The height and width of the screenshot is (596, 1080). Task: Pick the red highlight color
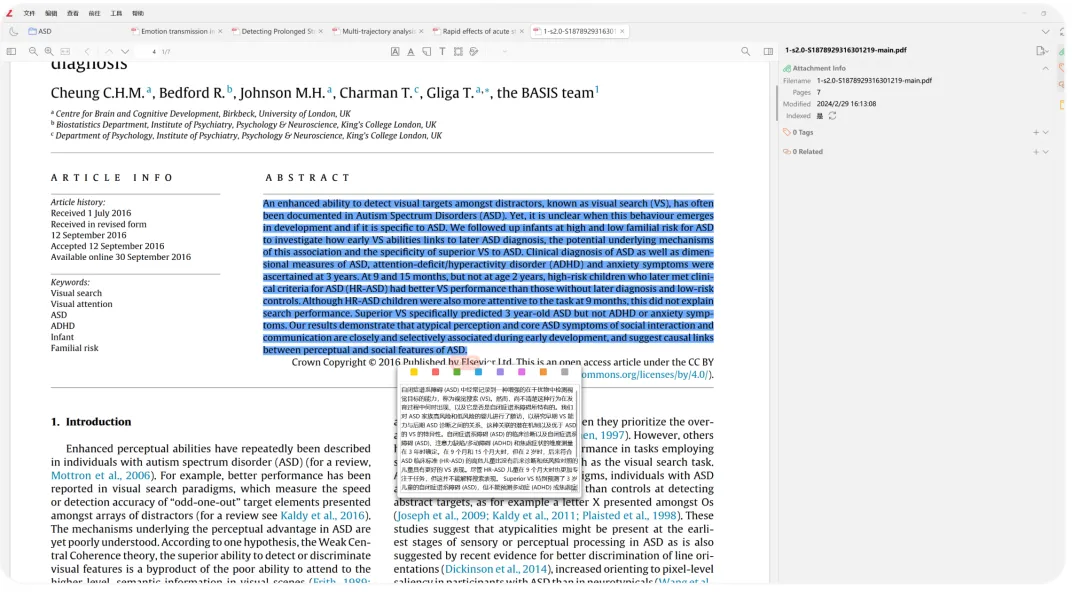[x=435, y=372]
